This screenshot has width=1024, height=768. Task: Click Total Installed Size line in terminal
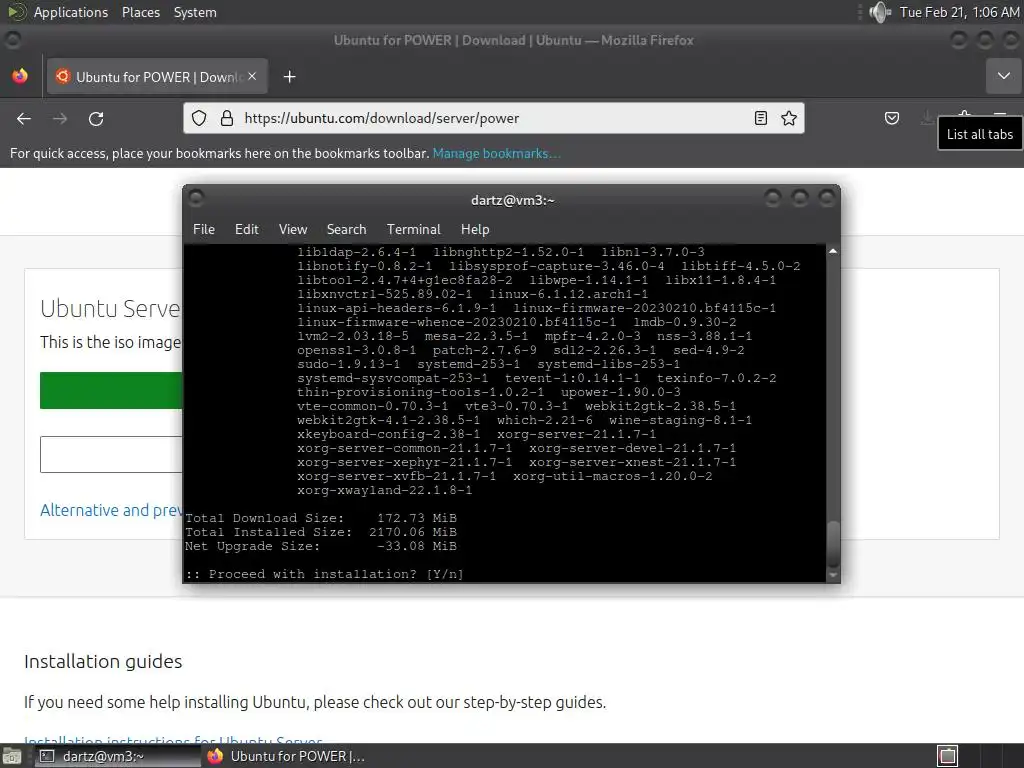[x=321, y=532]
